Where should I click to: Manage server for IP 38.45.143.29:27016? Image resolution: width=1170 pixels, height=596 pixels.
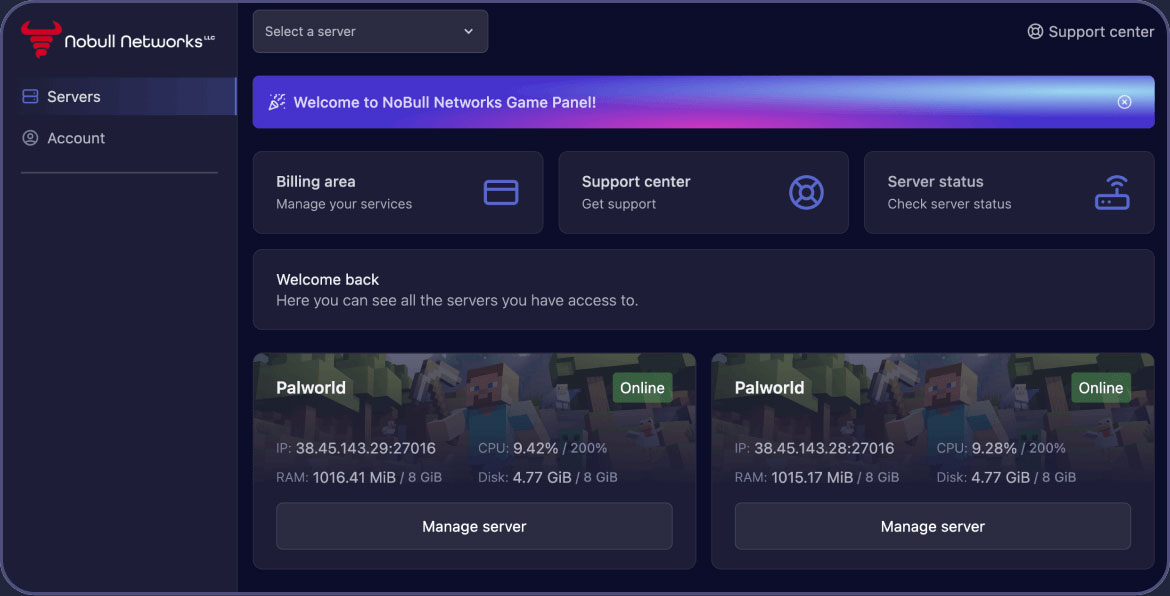pyautogui.click(x=474, y=526)
